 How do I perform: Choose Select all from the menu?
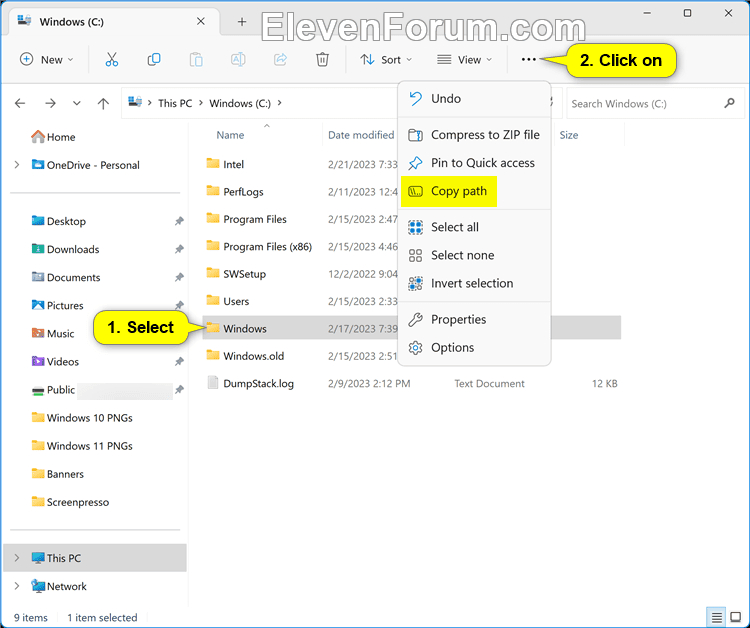pos(474,227)
